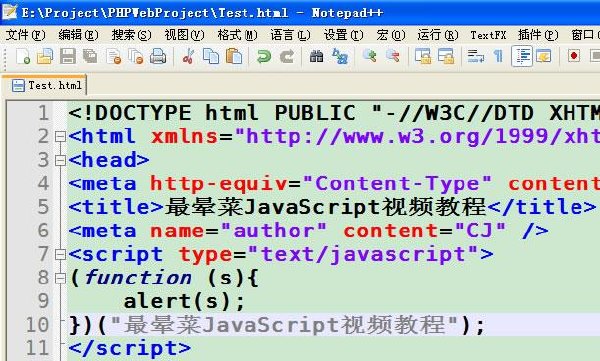This screenshot has width=600, height=361.
Task: Open the 语言(L) menu
Action: click(x=290, y=35)
